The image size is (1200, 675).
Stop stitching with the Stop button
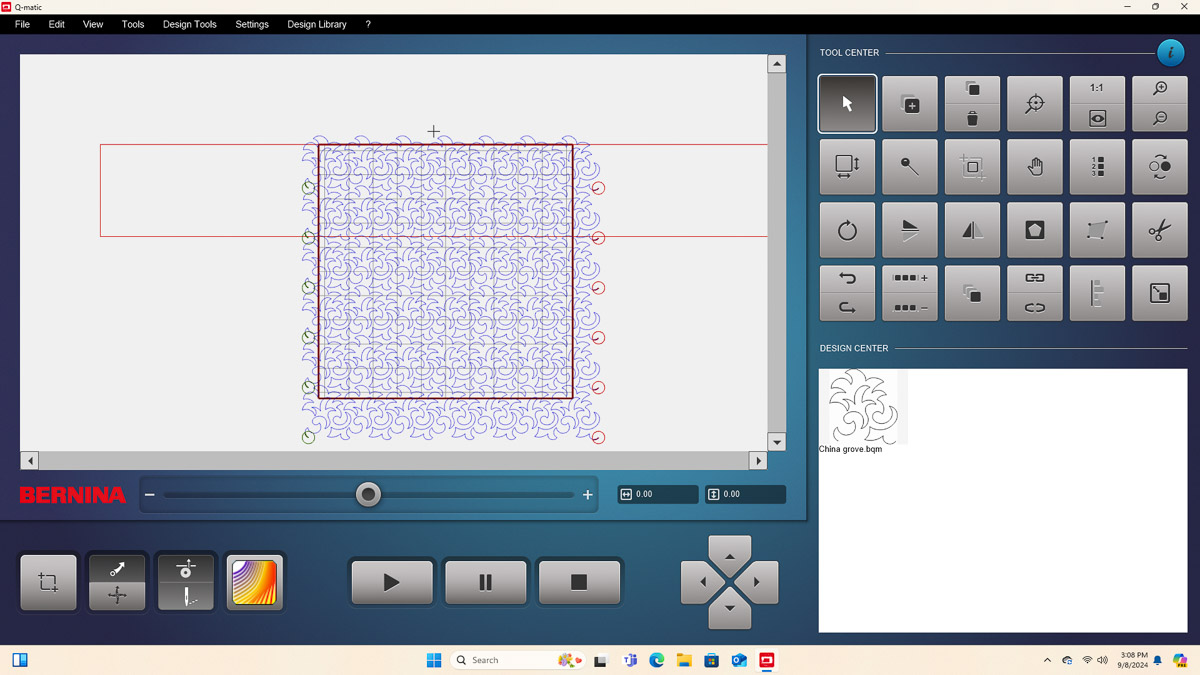(579, 582)
